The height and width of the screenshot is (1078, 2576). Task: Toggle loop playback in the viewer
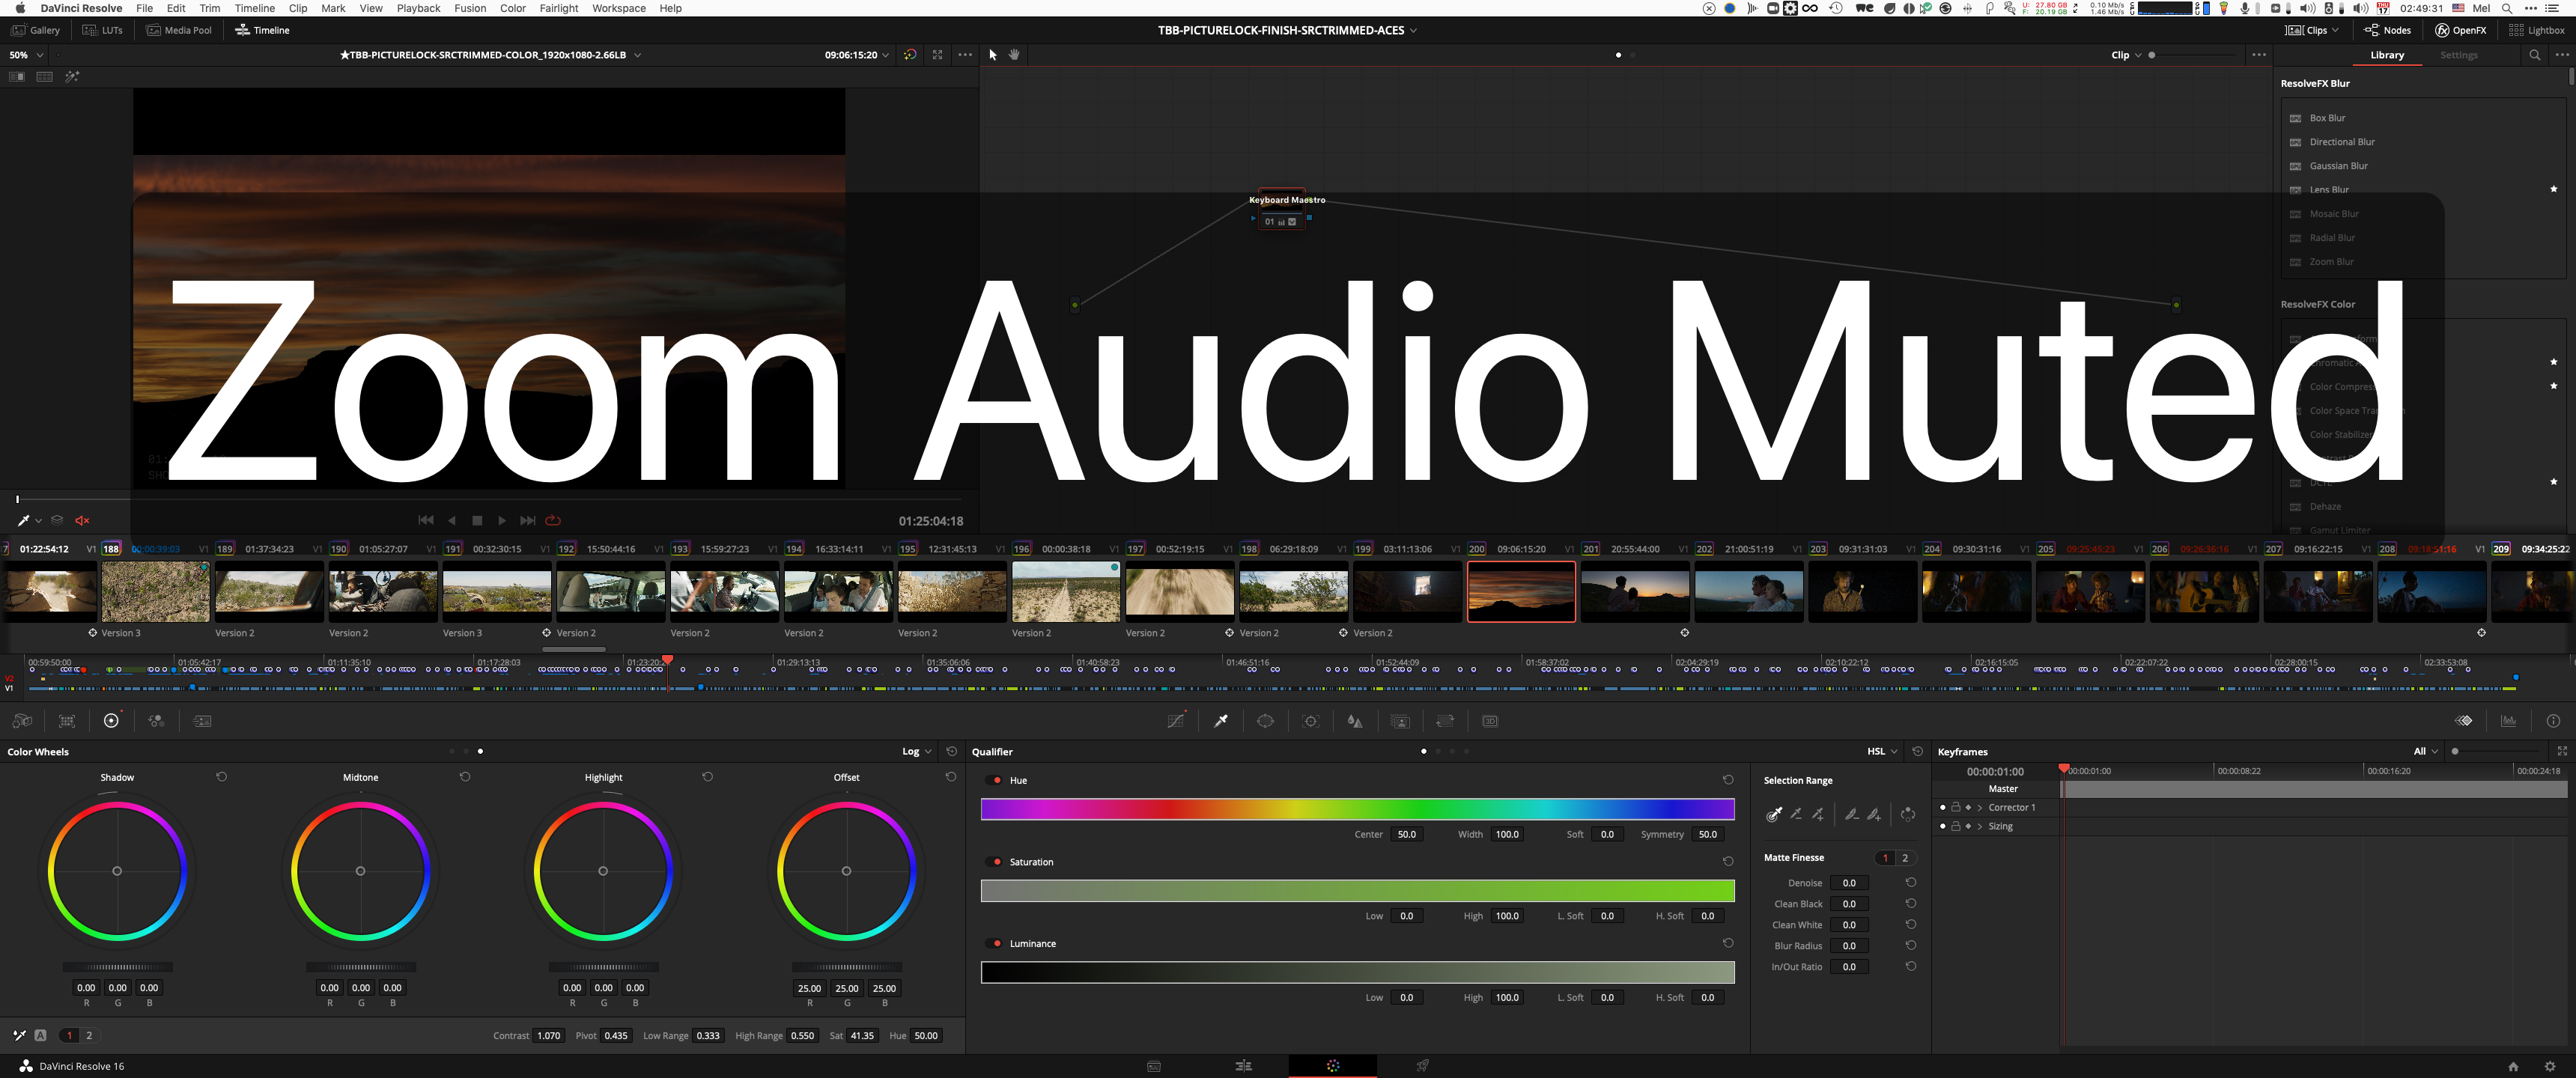(x=553, y=520)
